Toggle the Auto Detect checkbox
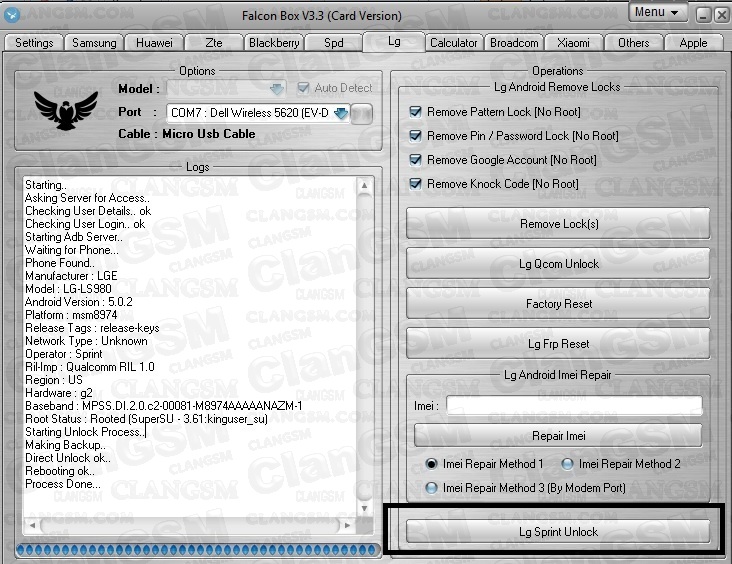 pyautogui.click(x=303, y=88)
